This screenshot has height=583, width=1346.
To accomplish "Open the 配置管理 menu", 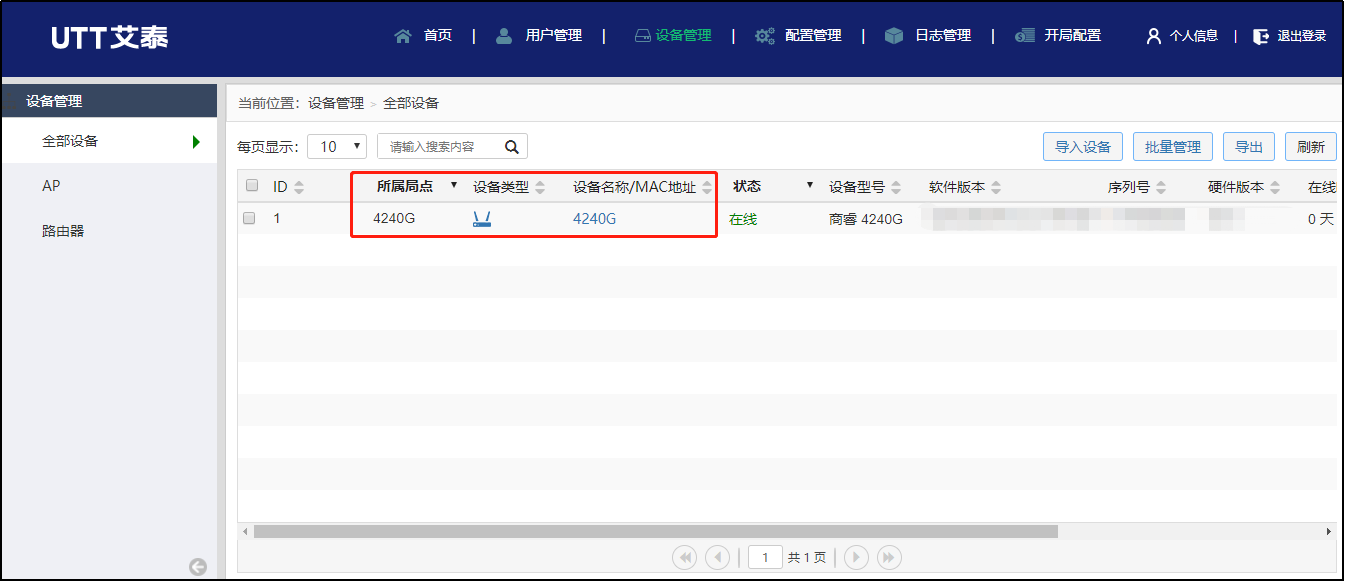I will [813, 36].
